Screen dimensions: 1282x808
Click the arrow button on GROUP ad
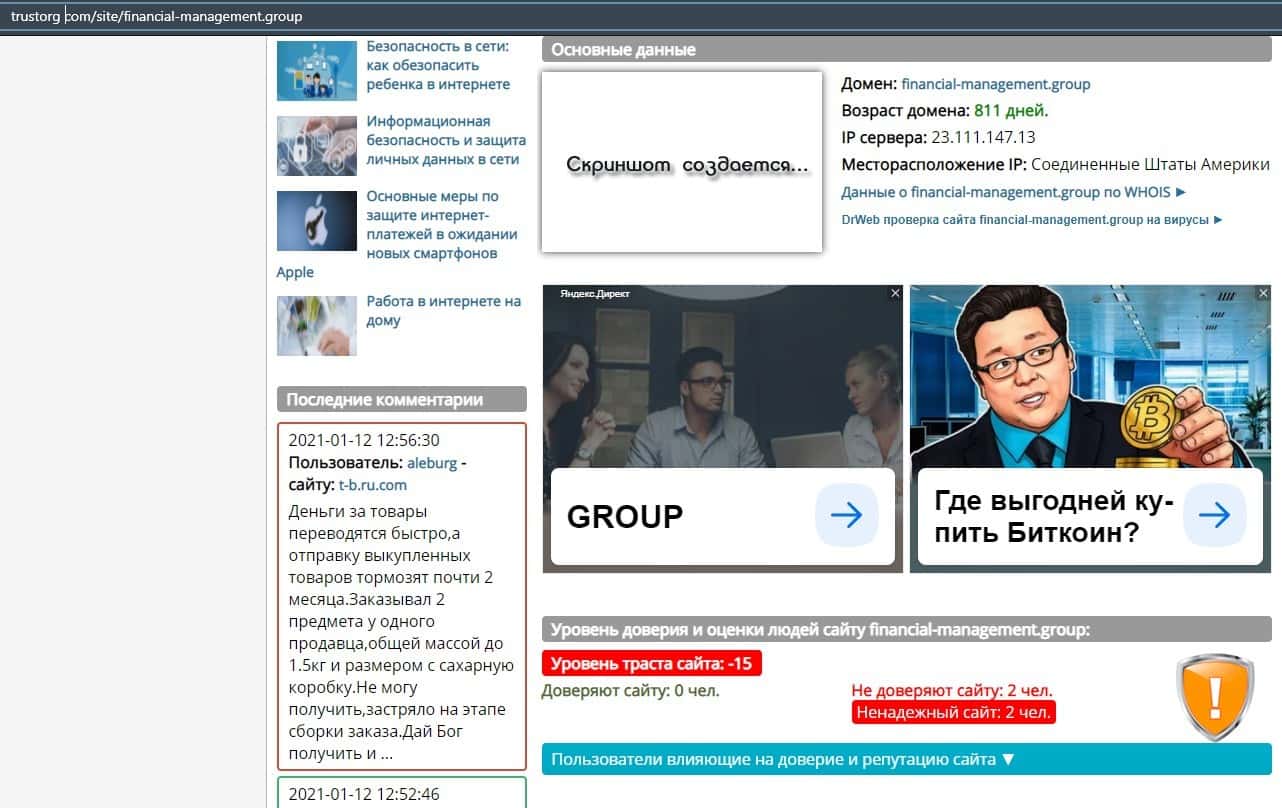pyautogui.click(x=847, y=515)
